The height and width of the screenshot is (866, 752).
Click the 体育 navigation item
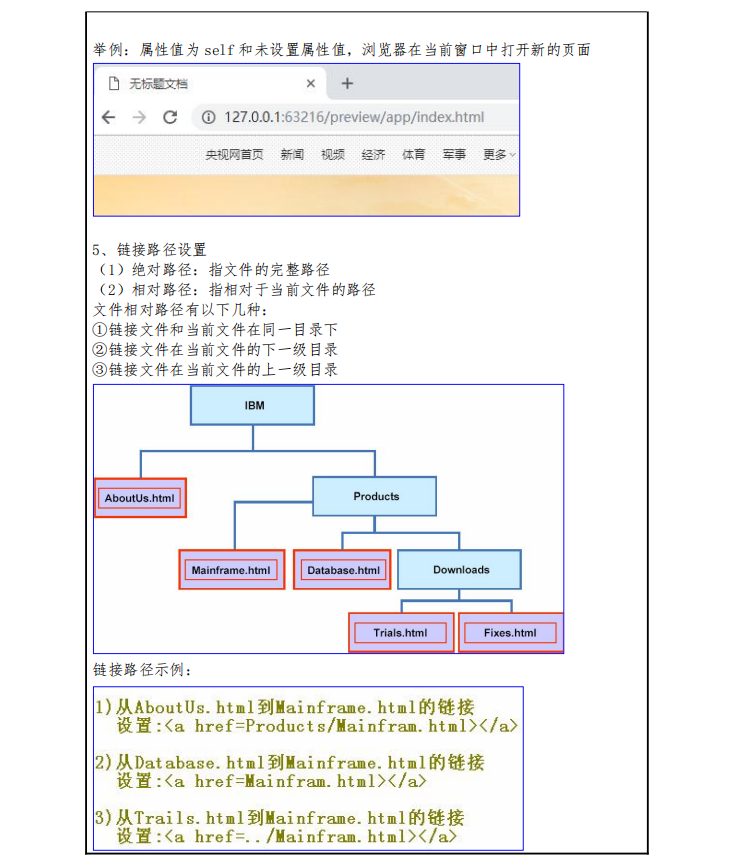413,155
